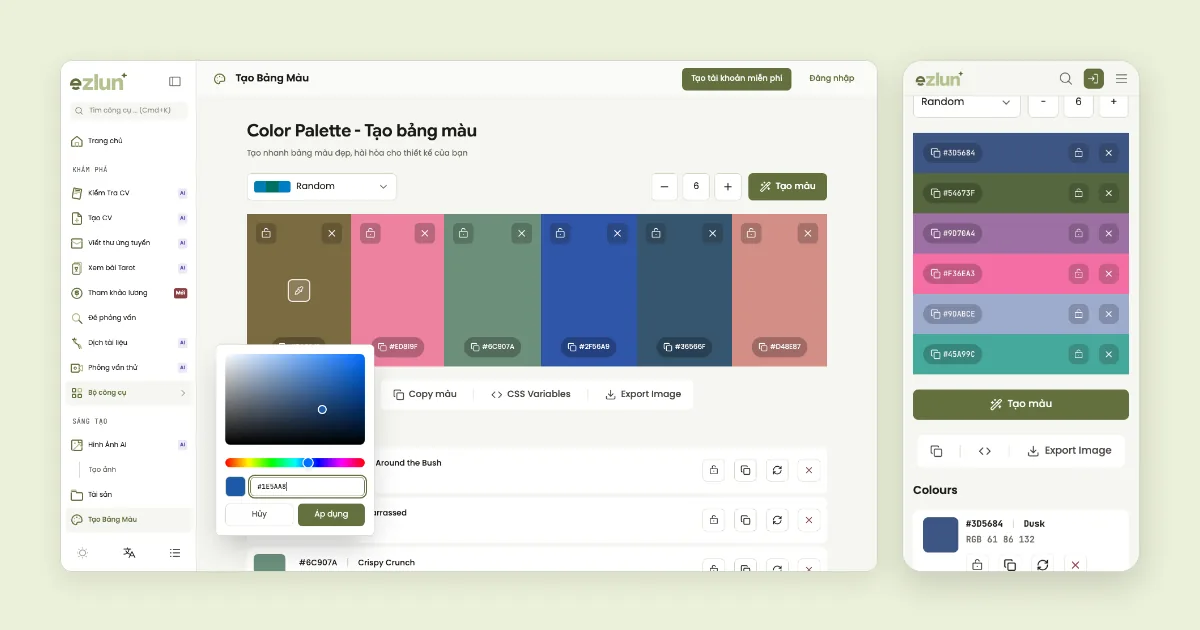The width and height of the screenshot is (1200, 630).
Task: Click the hex input field #1E5AA8
Action: point(307,487)
